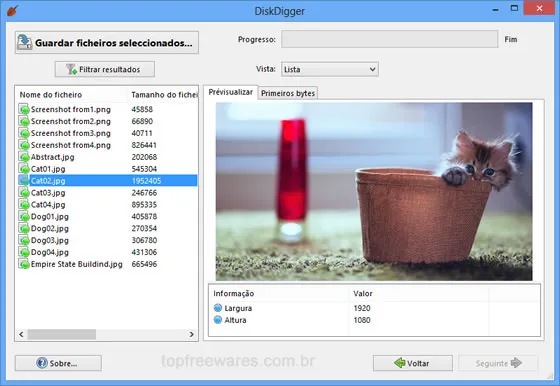The height and width of the screenshot is (386, 560).
Task: Click the left arrow of the file list scrollbar
Action: click(21, 334)
